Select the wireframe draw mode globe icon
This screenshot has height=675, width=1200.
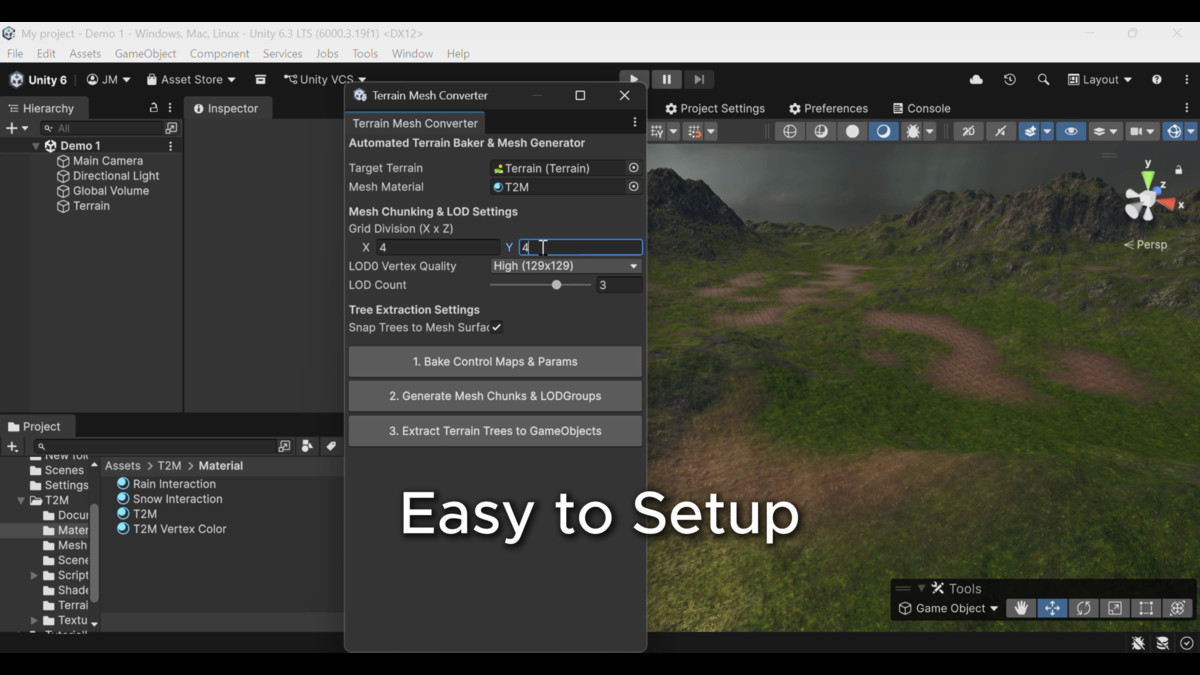coord(790,132)
